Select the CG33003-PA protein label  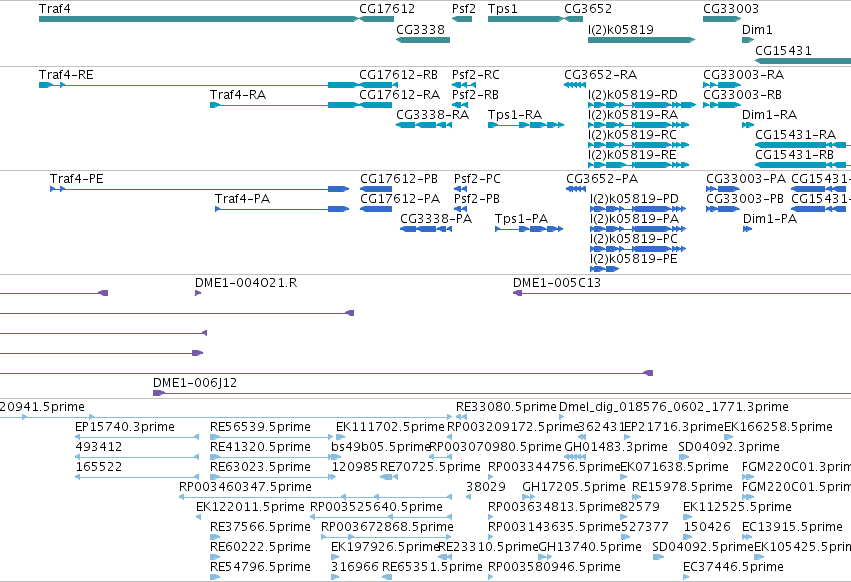tap(746, 179)
